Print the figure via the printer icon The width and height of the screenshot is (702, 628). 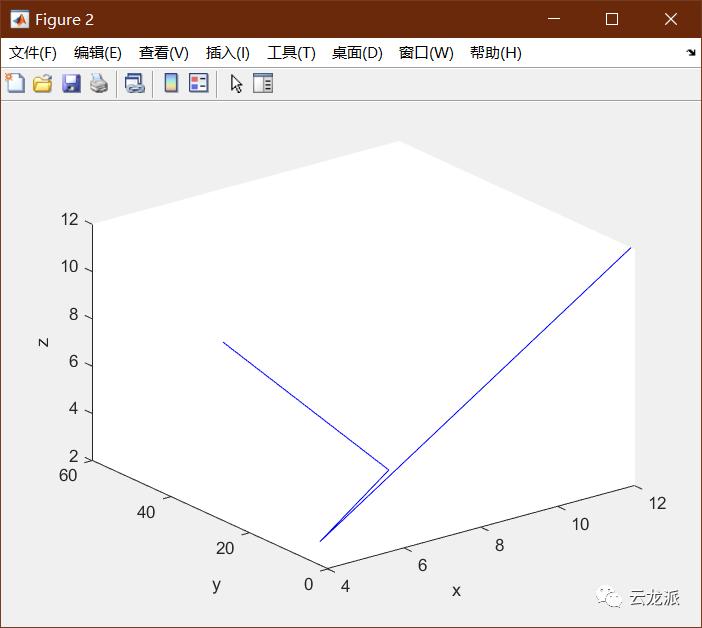(99, 84)
